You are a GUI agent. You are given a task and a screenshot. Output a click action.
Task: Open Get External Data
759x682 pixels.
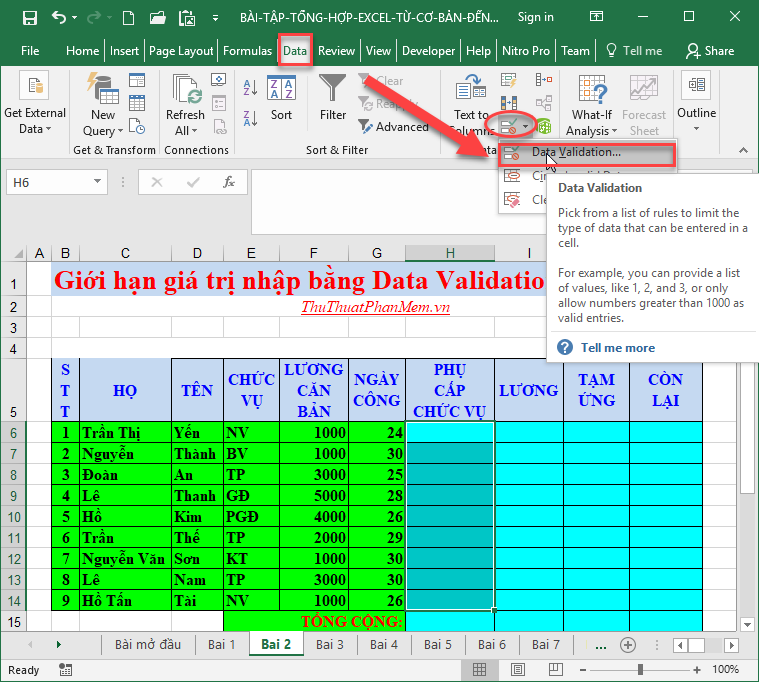click(34, 103)
